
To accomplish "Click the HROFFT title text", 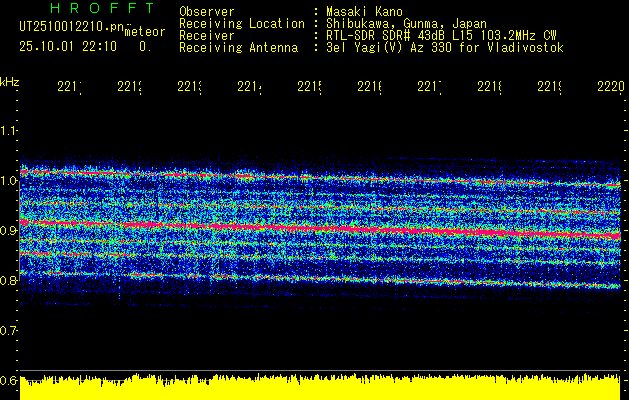I will pos(102,8).
